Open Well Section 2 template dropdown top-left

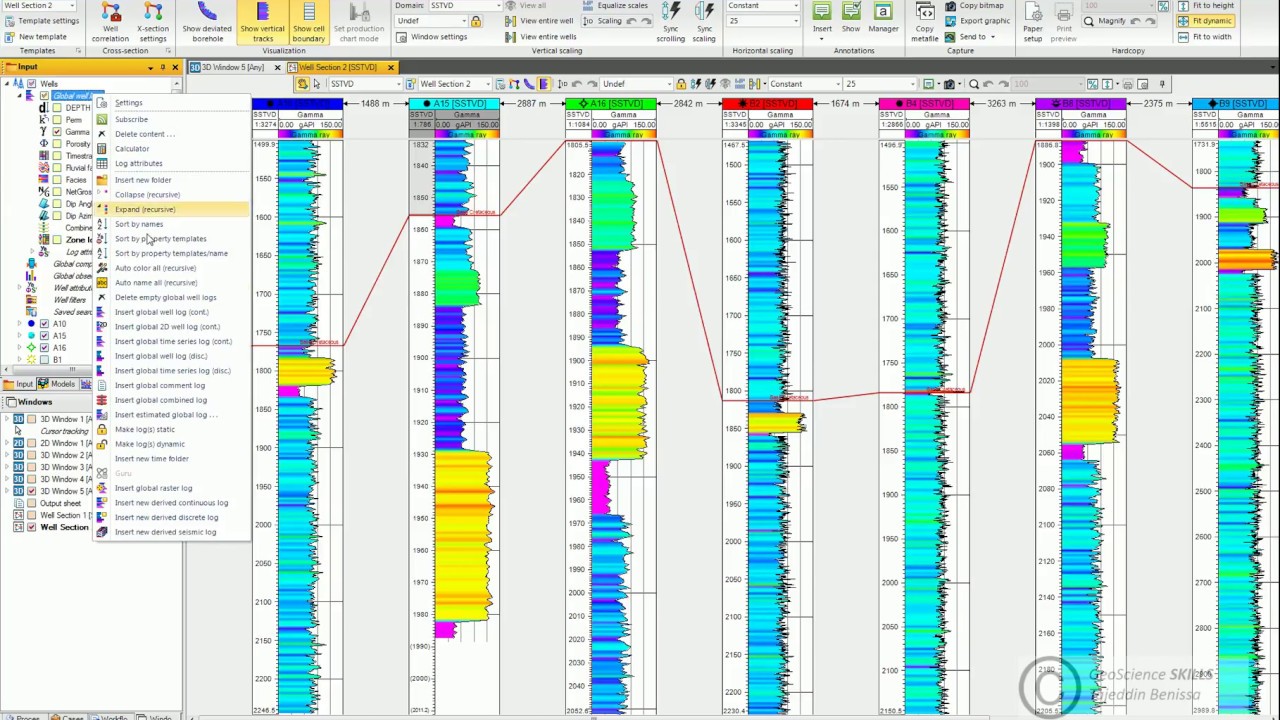(x=39, y=6)
